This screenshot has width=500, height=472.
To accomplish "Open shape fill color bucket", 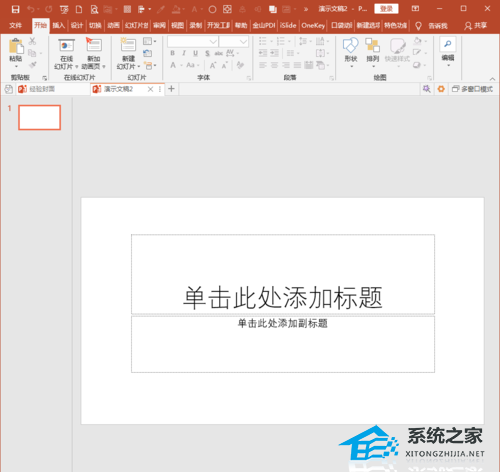I will pyautogui.click(x=419, y=41).
